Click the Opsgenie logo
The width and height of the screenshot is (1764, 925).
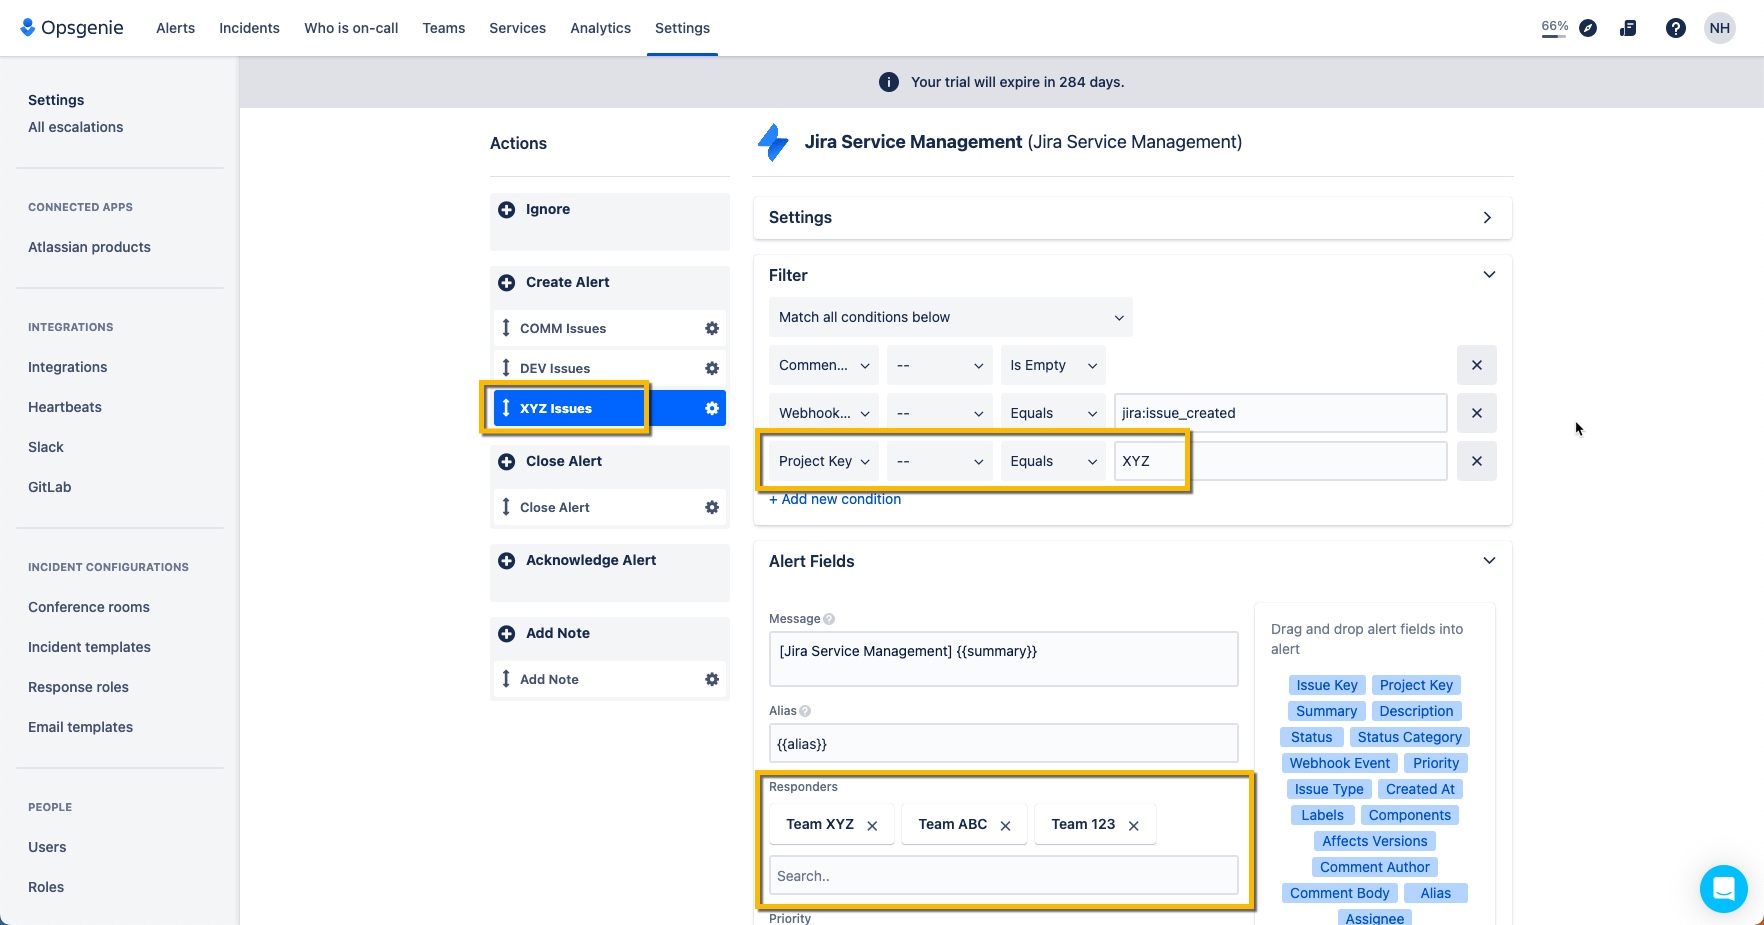pos(72,28)
